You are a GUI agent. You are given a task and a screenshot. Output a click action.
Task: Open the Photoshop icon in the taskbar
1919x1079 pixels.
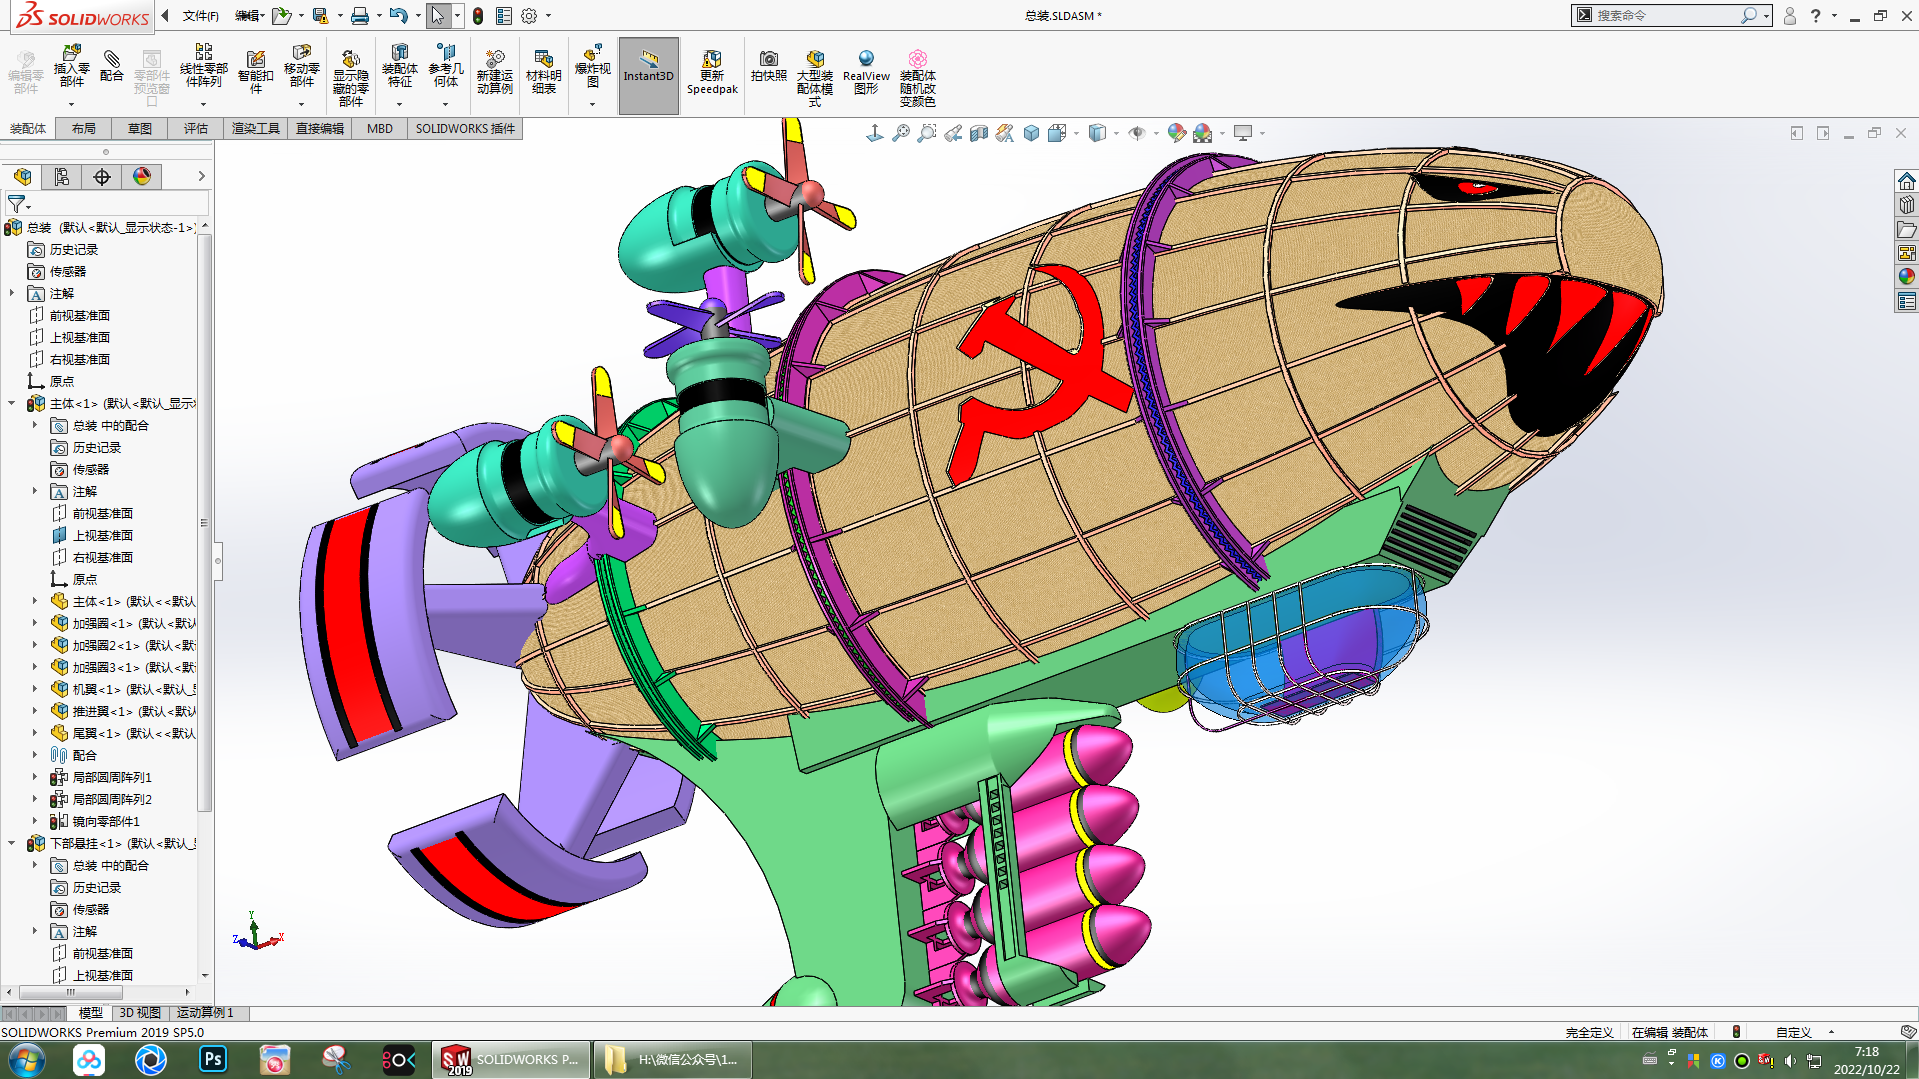pyautogui.click(x=213, y=1059)
